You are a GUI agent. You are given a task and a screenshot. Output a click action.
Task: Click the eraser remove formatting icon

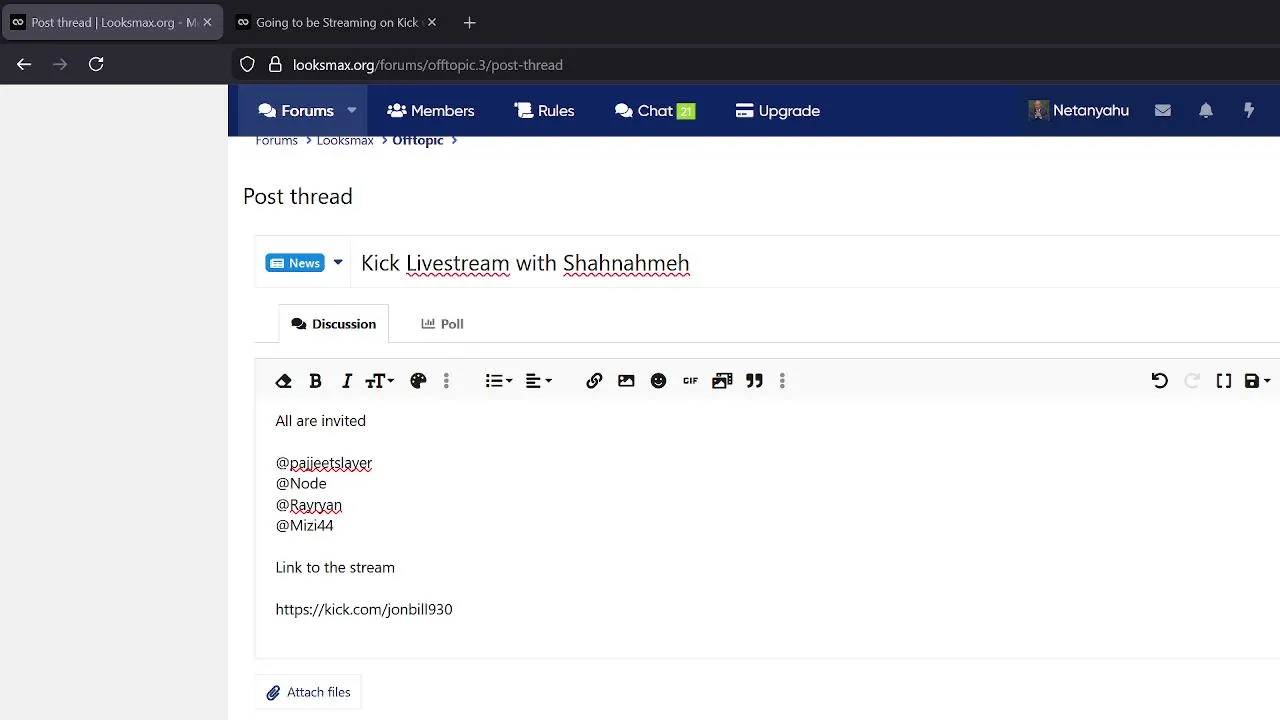tap(284, 381)
